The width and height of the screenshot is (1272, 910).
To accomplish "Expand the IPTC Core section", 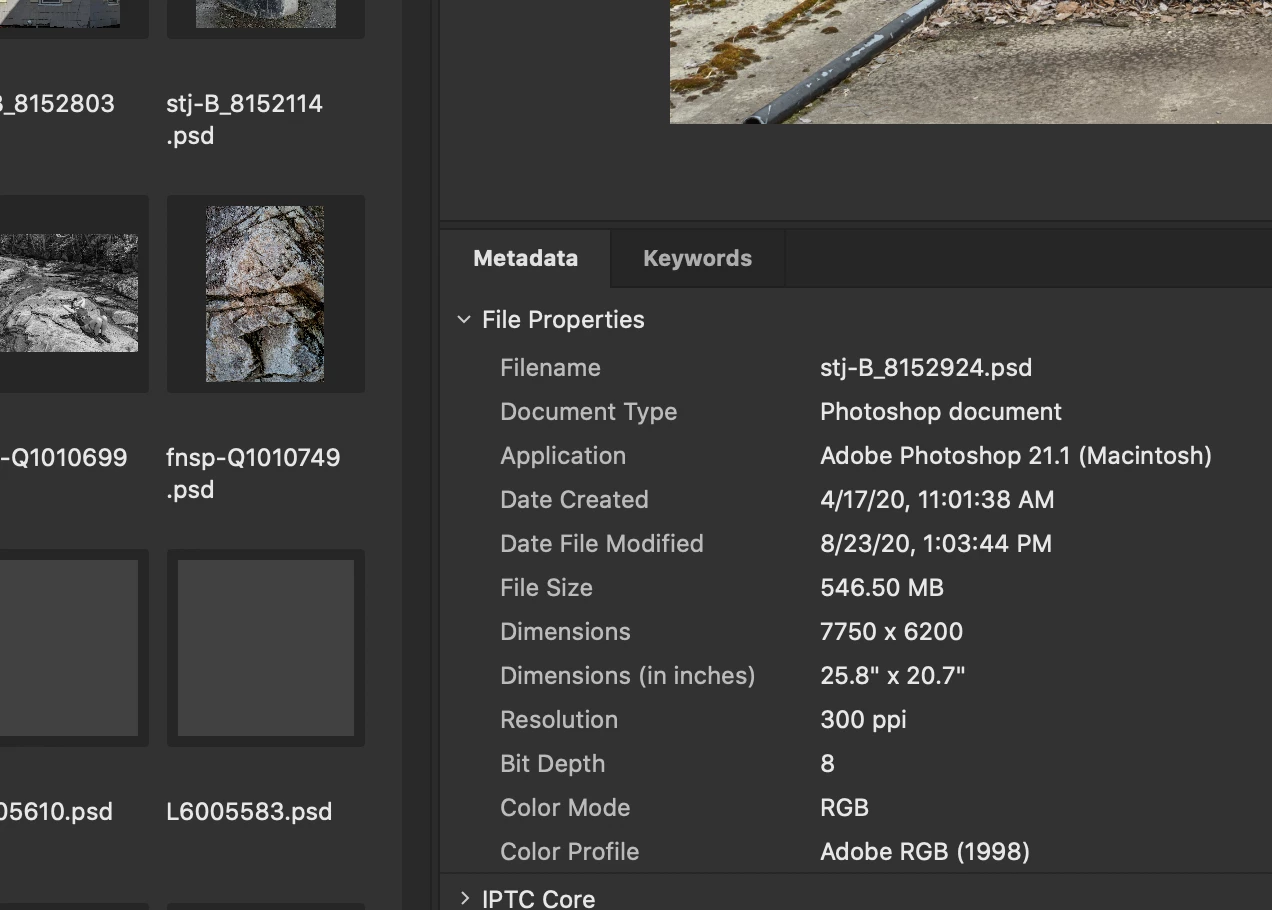I will tap(464, 899).
